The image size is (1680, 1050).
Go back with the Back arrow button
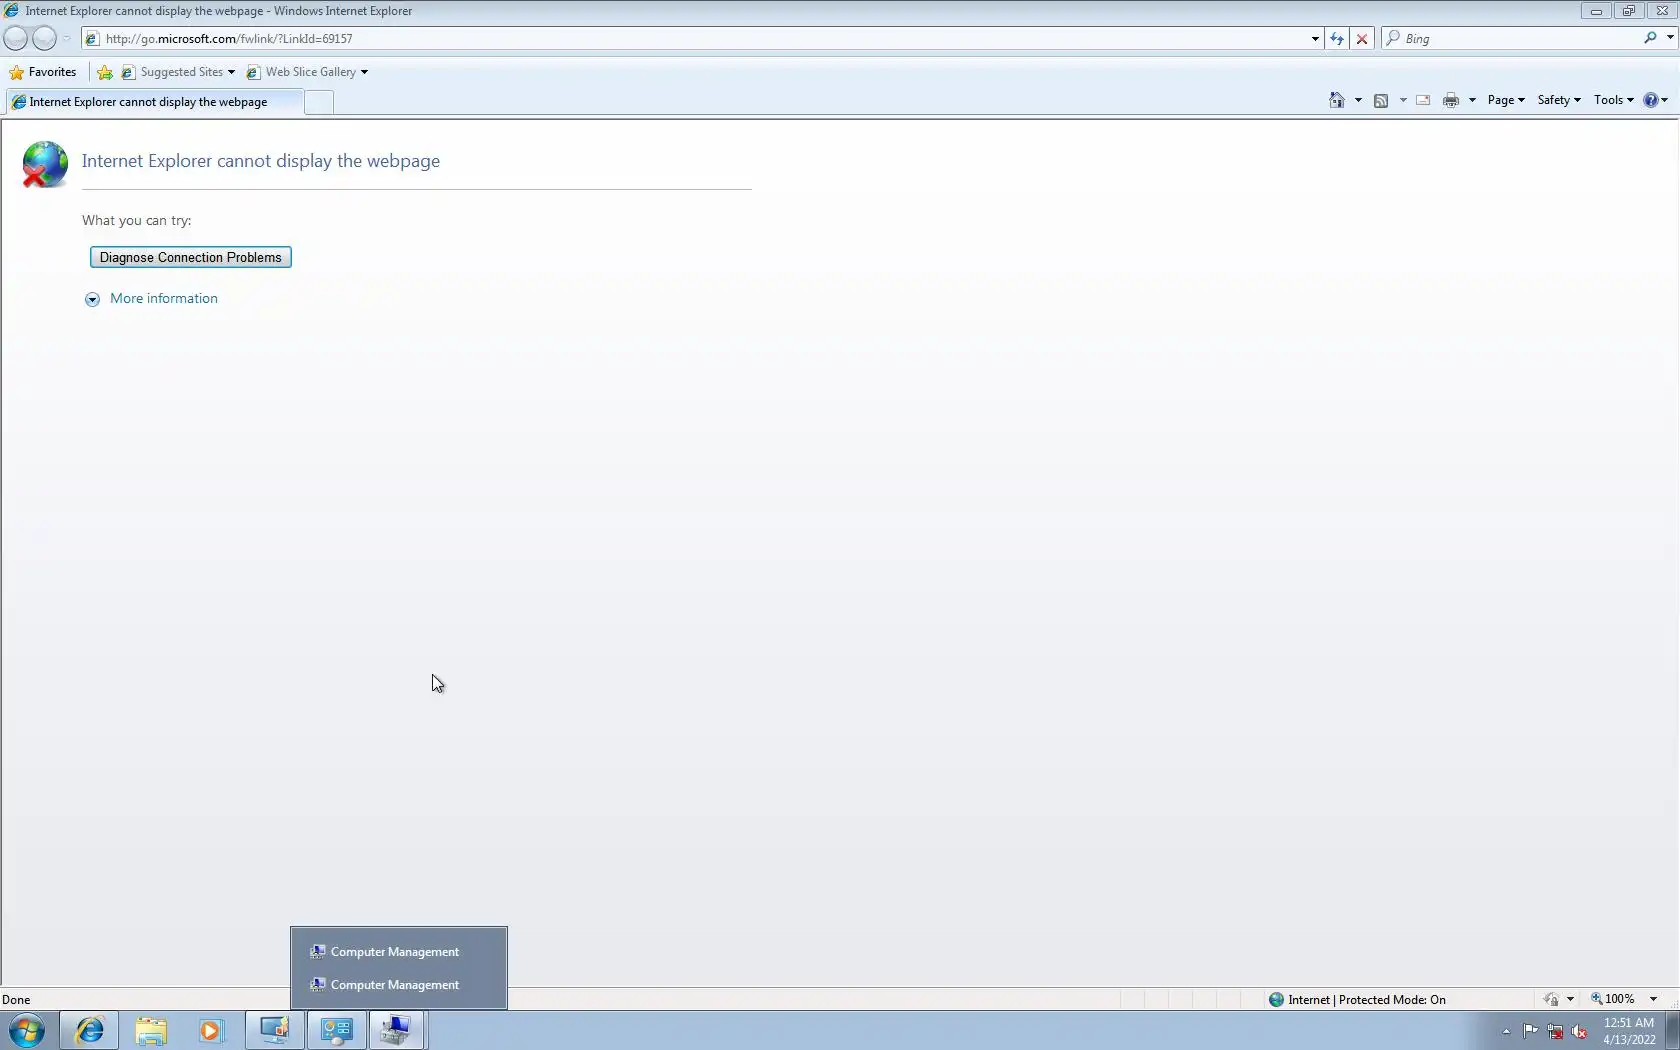pyautogui.click(x=16, y=38)
